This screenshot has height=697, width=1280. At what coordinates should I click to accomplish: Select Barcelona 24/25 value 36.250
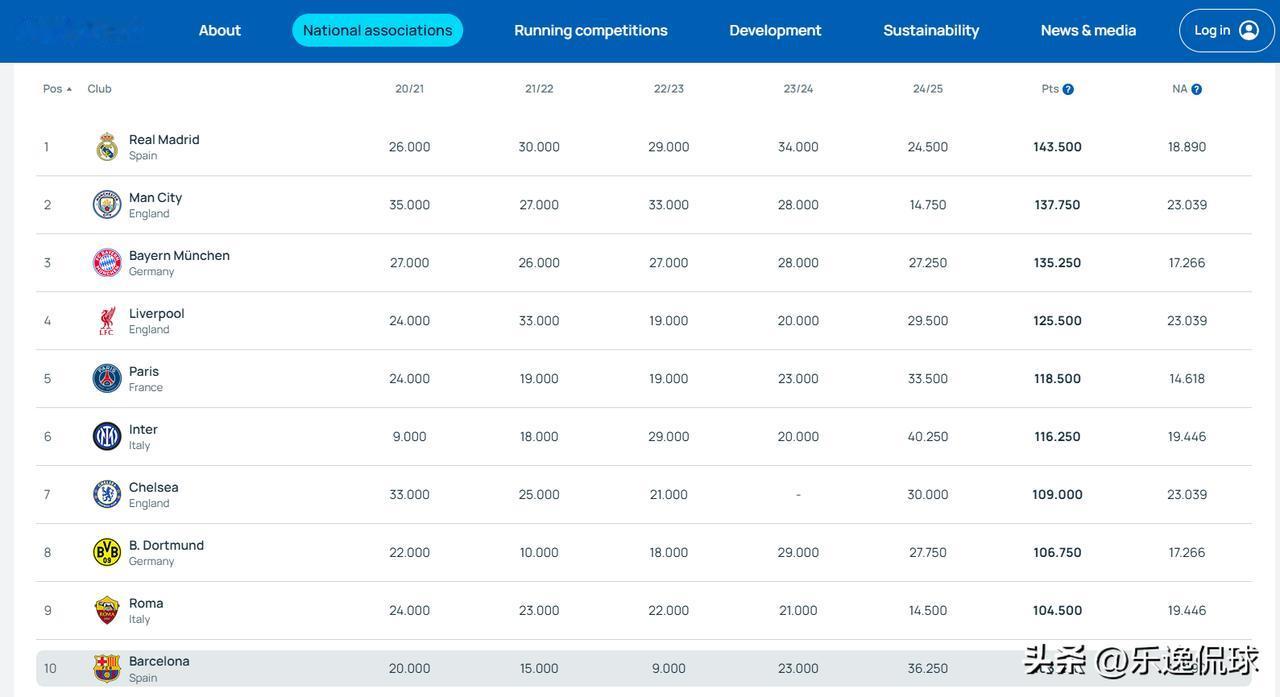928,669
